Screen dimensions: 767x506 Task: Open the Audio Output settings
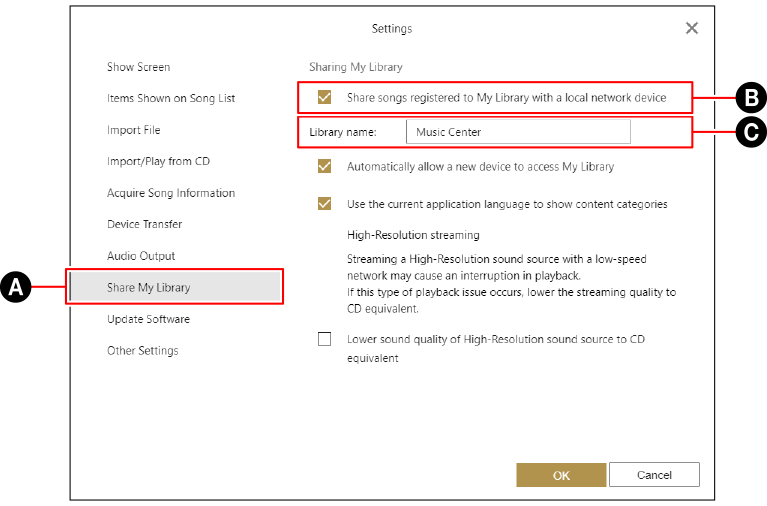pyautogui.click(x=141, y=256)
